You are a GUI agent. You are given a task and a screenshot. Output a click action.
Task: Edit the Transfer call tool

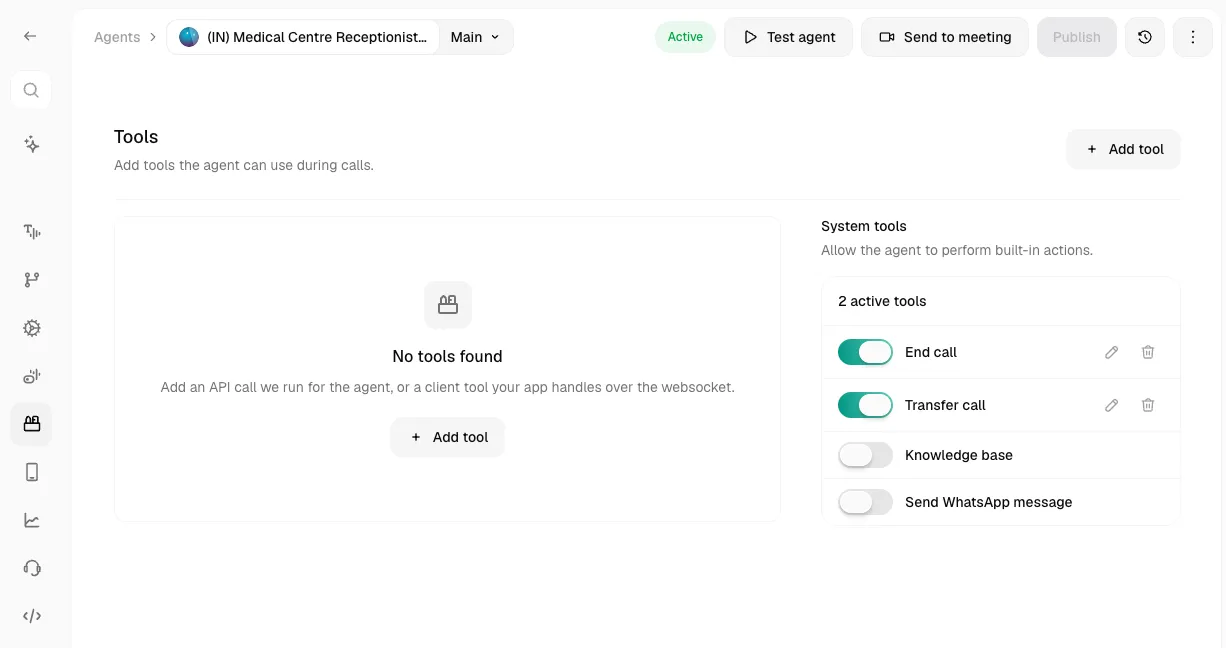(1111, 405)
